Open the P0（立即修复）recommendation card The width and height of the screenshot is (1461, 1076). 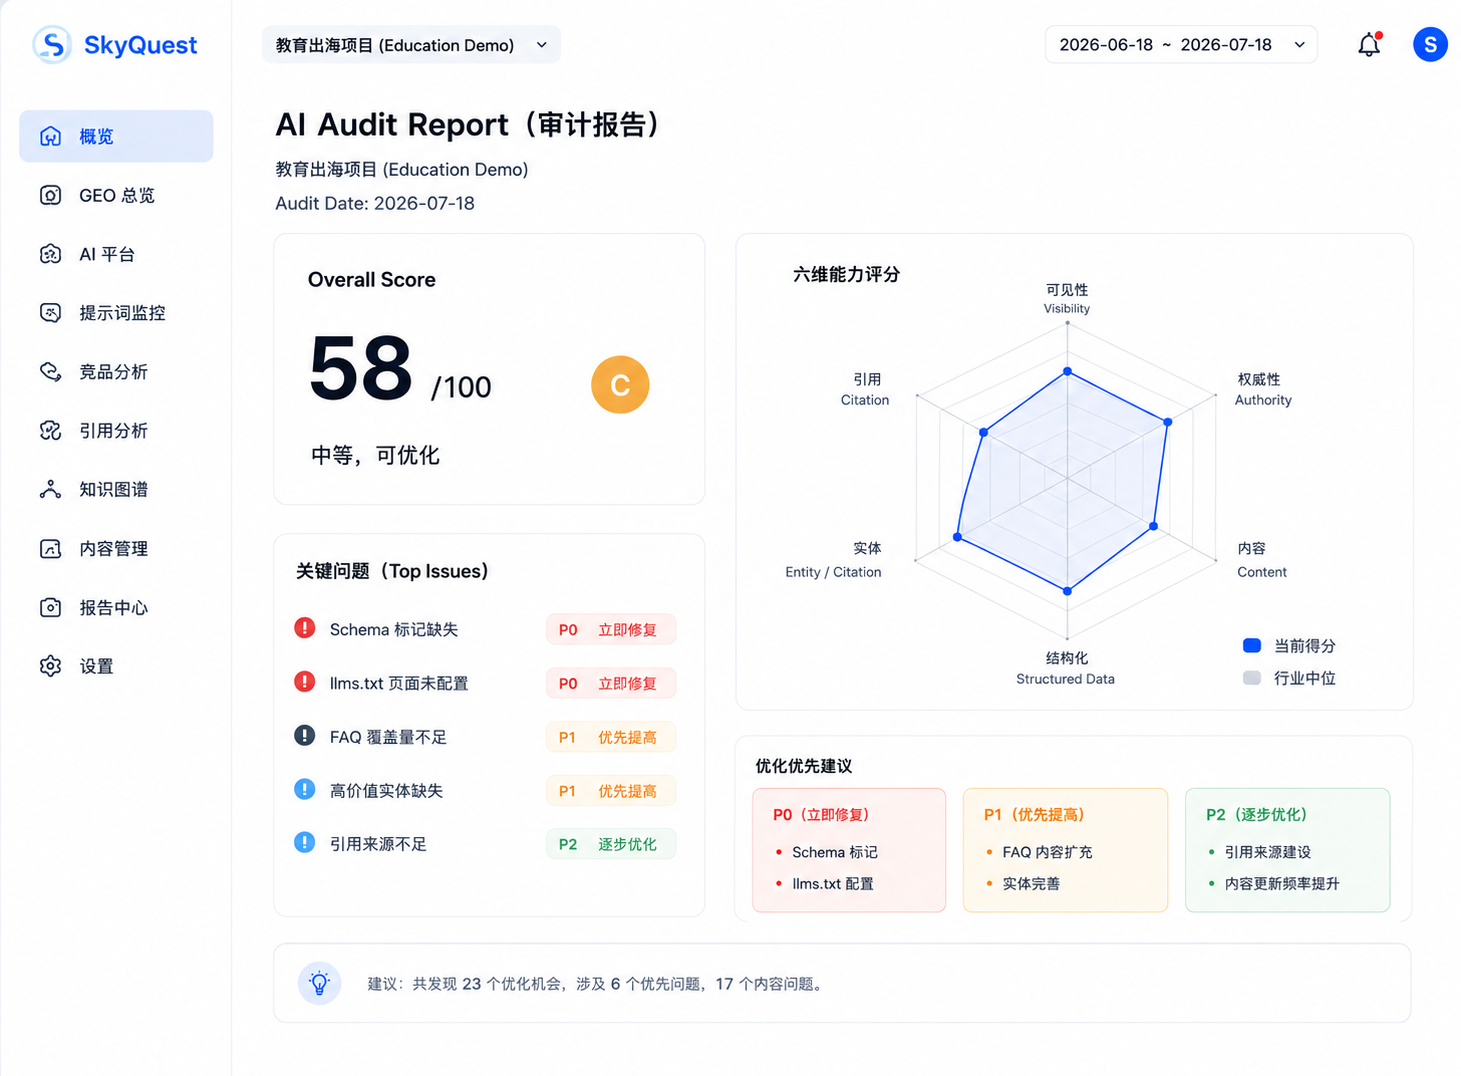pos(849,850)
